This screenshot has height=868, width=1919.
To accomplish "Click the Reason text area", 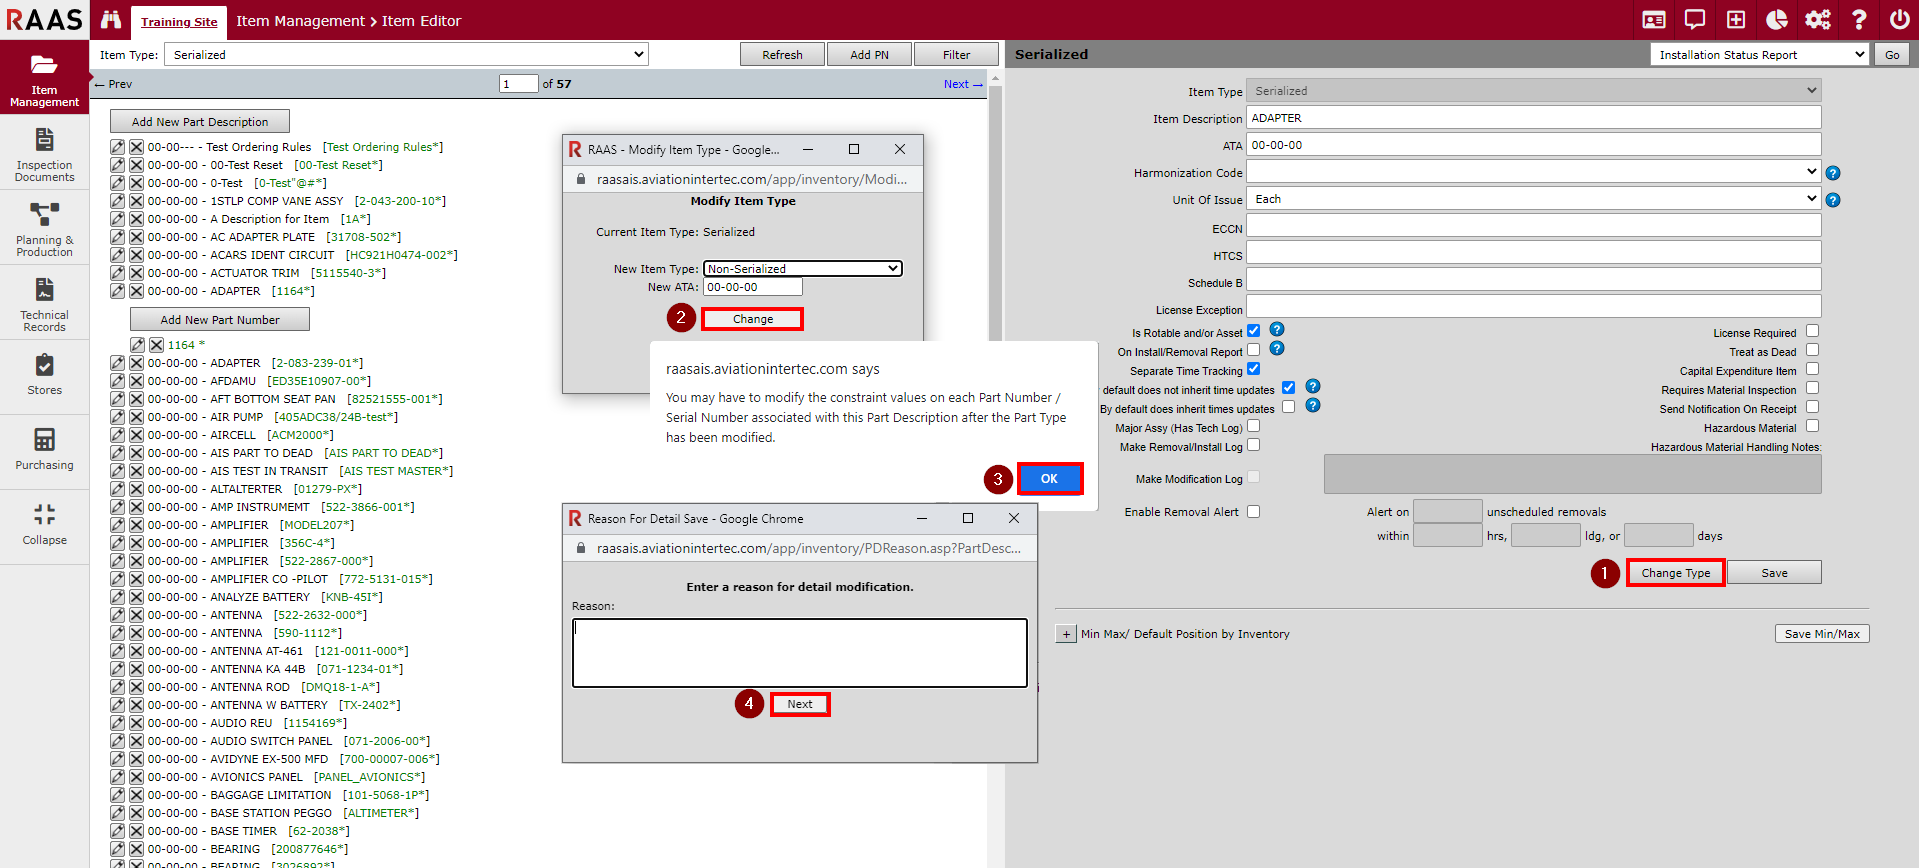I will coord(799,653).
